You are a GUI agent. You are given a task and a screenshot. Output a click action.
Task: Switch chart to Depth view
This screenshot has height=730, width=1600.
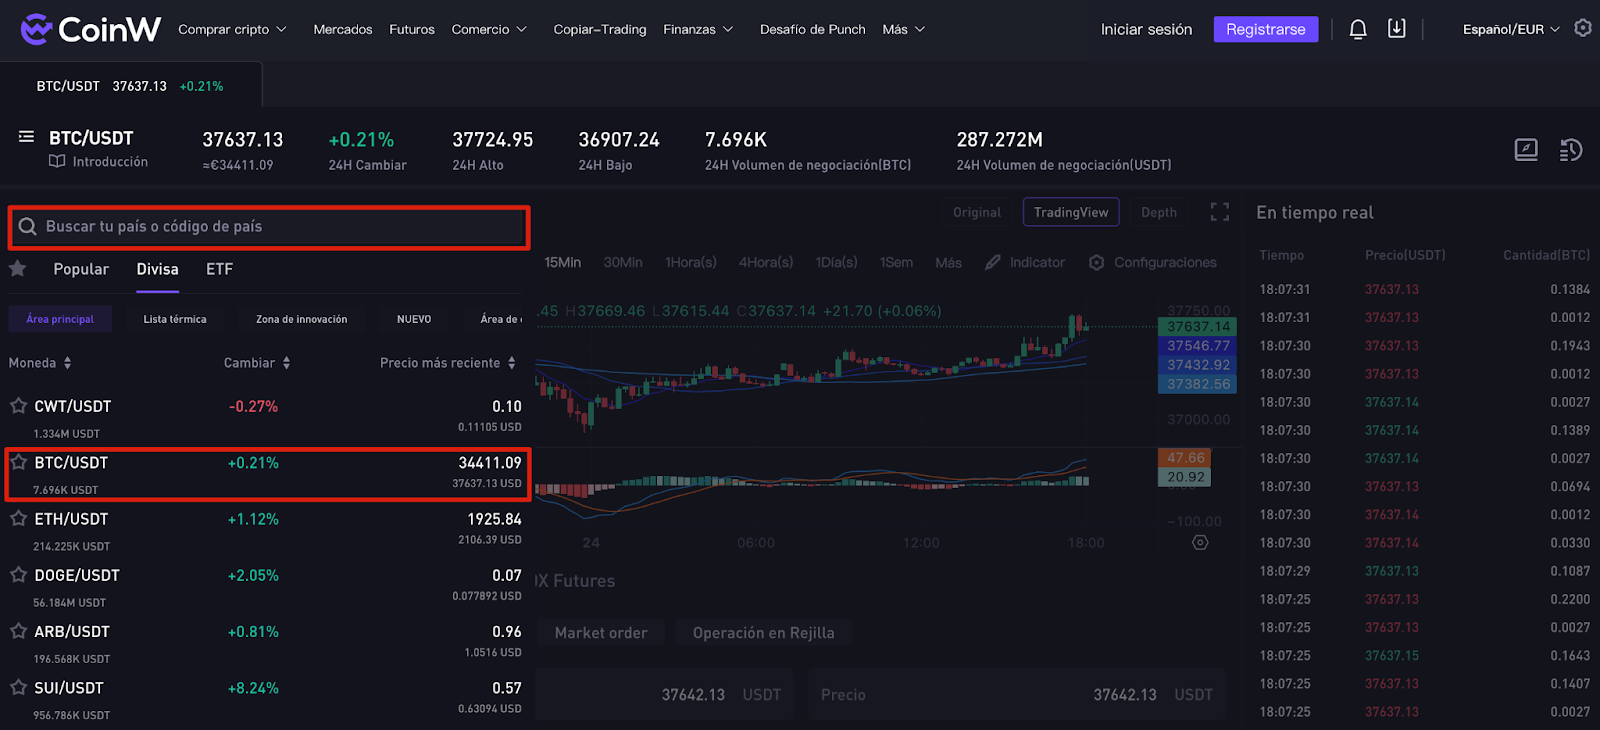click(x=1159, y=212)
